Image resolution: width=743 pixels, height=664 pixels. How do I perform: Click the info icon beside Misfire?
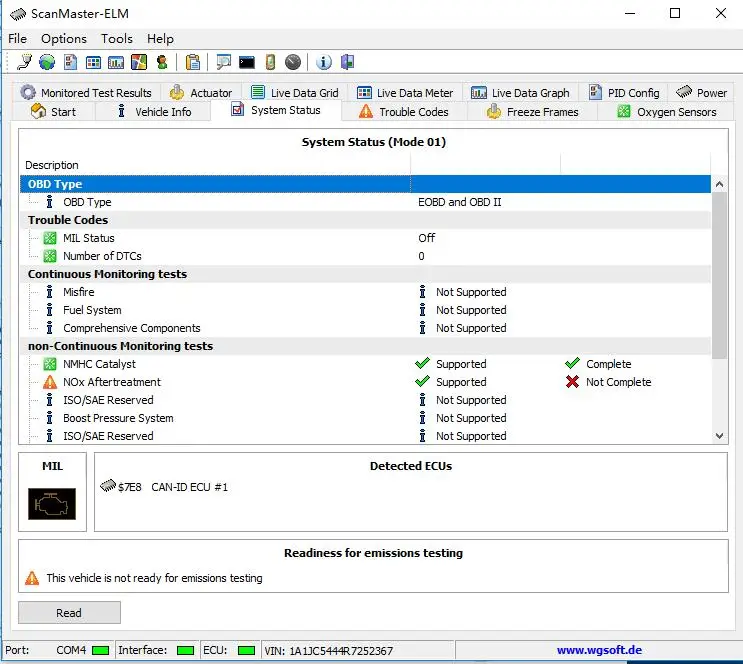tap(49, 291)
